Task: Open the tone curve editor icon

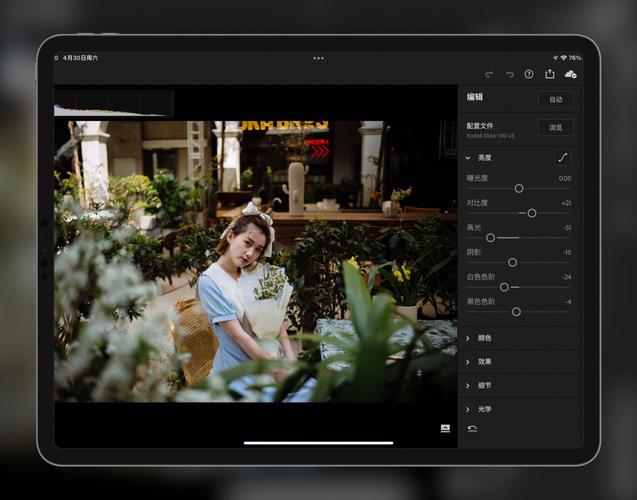Action: coord(563,158)
